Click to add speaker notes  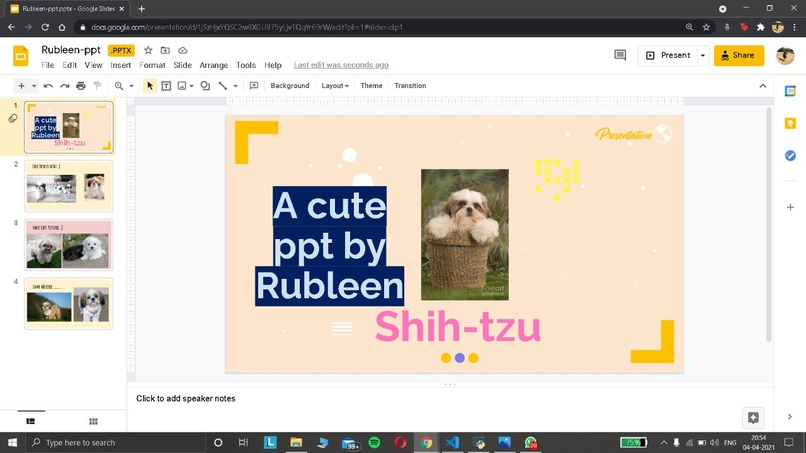coord(186,398)
